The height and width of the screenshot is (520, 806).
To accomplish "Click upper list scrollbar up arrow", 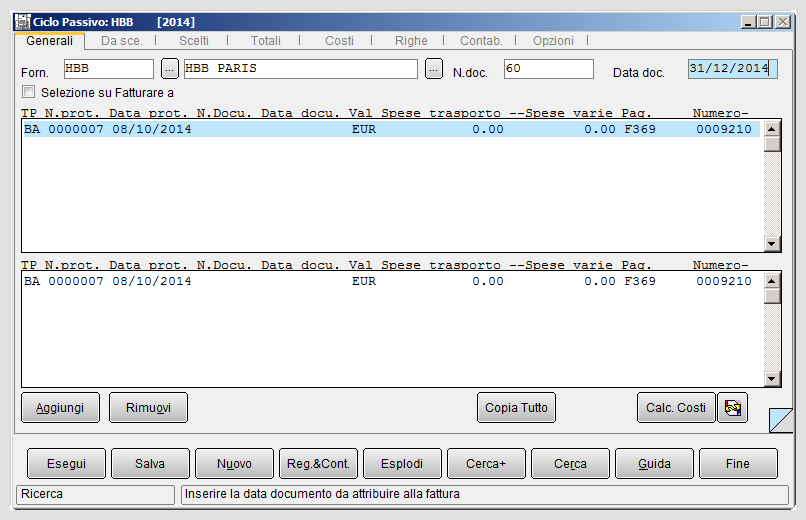I will [x=772, y=128].
